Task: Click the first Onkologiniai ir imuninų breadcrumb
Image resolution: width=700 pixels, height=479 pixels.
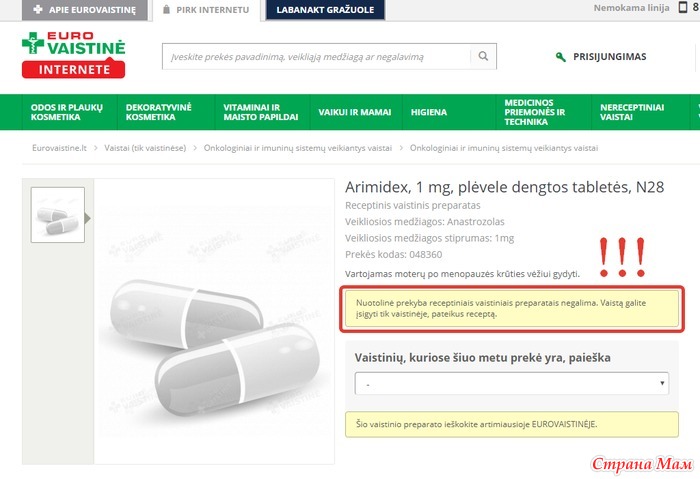Action: [298, 148]
